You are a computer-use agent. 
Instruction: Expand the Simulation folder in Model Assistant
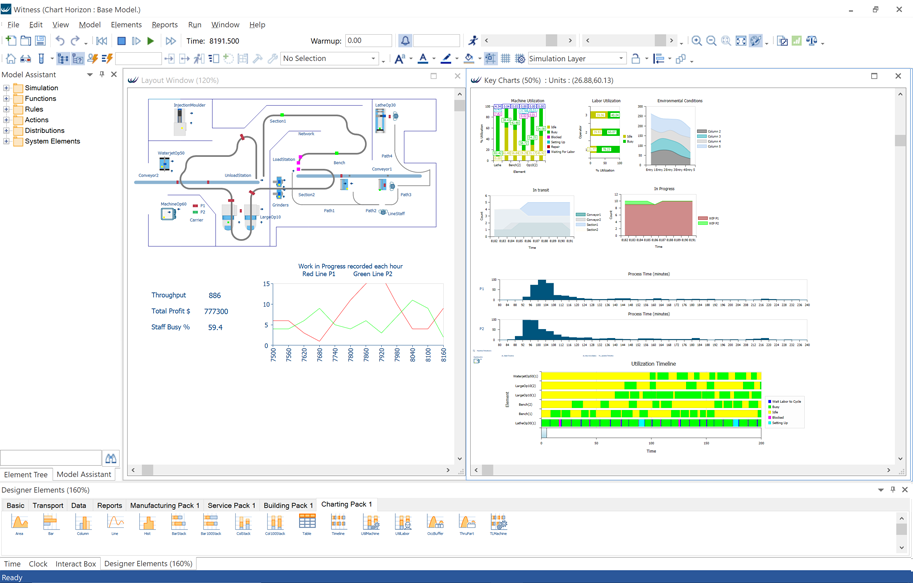(x=6, y=88)
